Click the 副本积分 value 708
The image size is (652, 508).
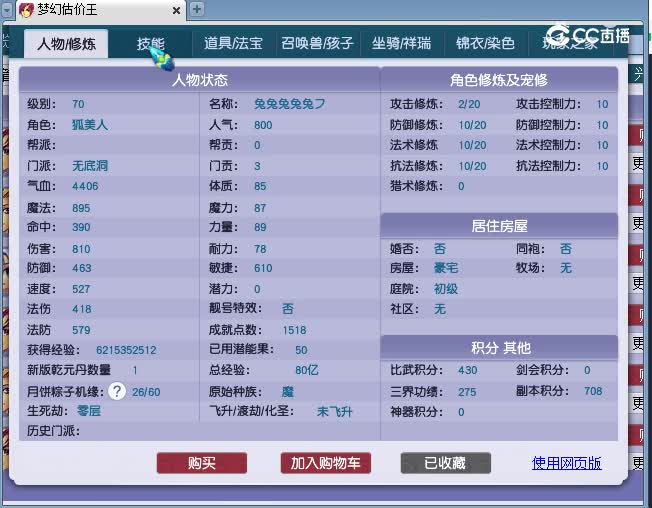pos(593,391)
